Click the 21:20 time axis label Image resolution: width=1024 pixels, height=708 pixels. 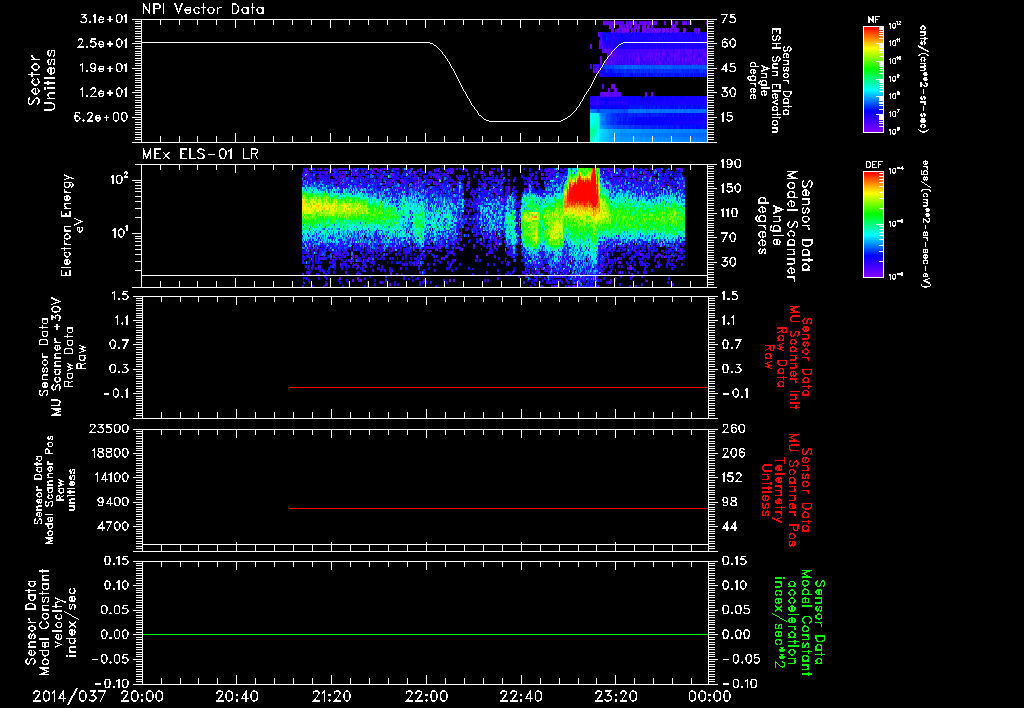point(331,696)
